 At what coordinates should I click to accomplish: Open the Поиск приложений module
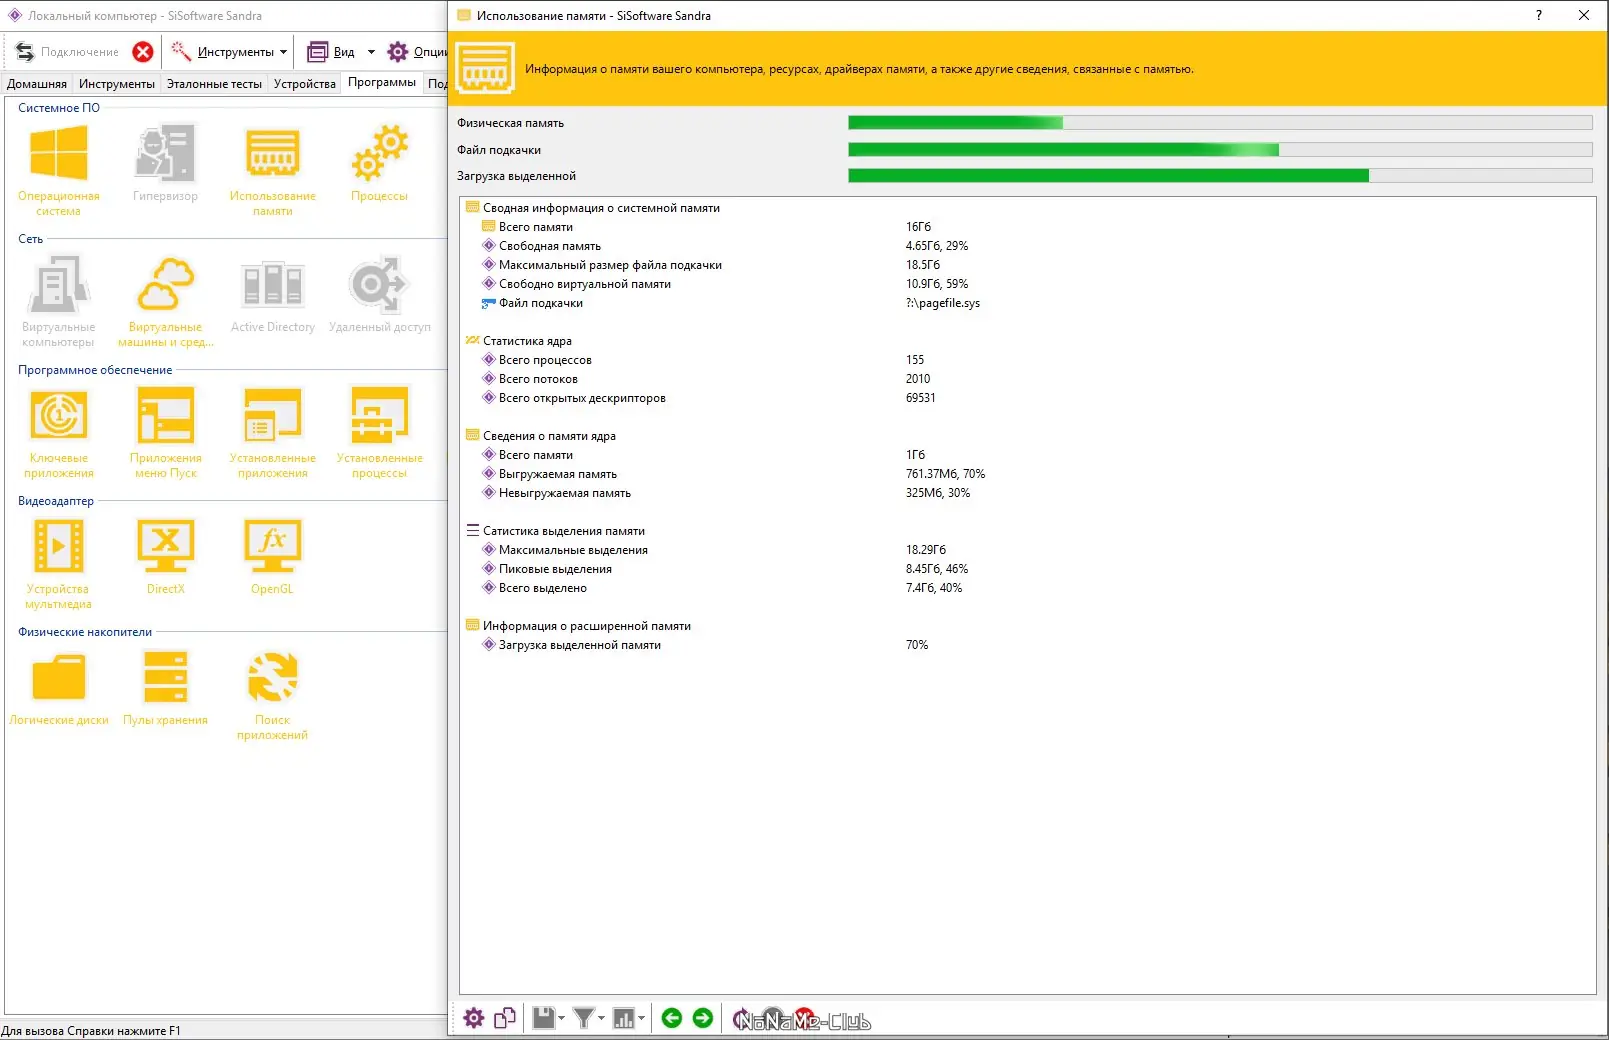tap(272, 693)
